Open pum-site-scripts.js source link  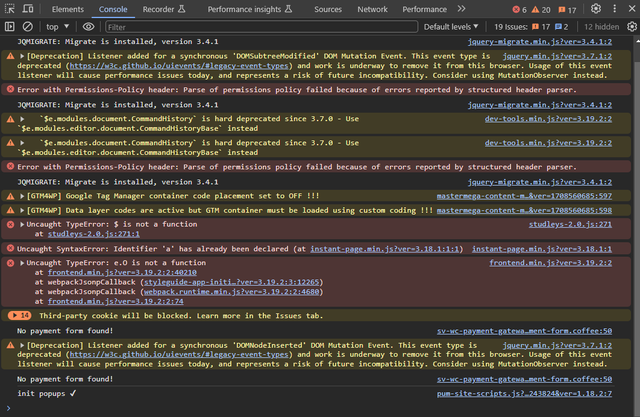tap(524, 394)
